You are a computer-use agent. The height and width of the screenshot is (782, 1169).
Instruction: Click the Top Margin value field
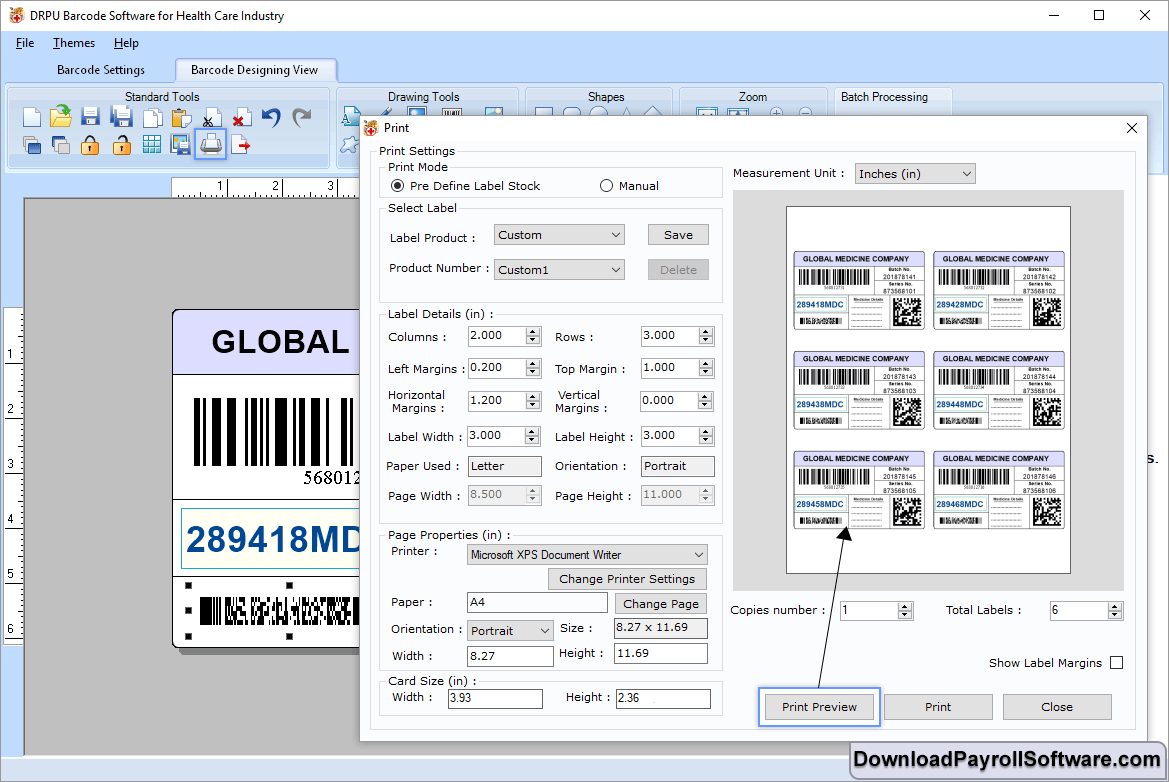point(669,368)
